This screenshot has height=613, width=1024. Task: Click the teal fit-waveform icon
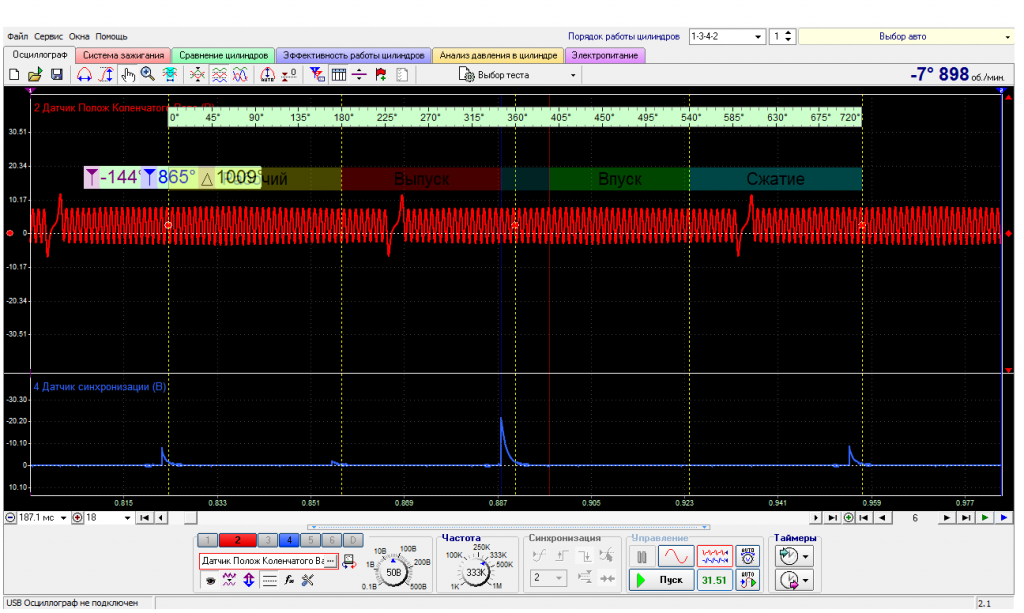pos(170,74)
